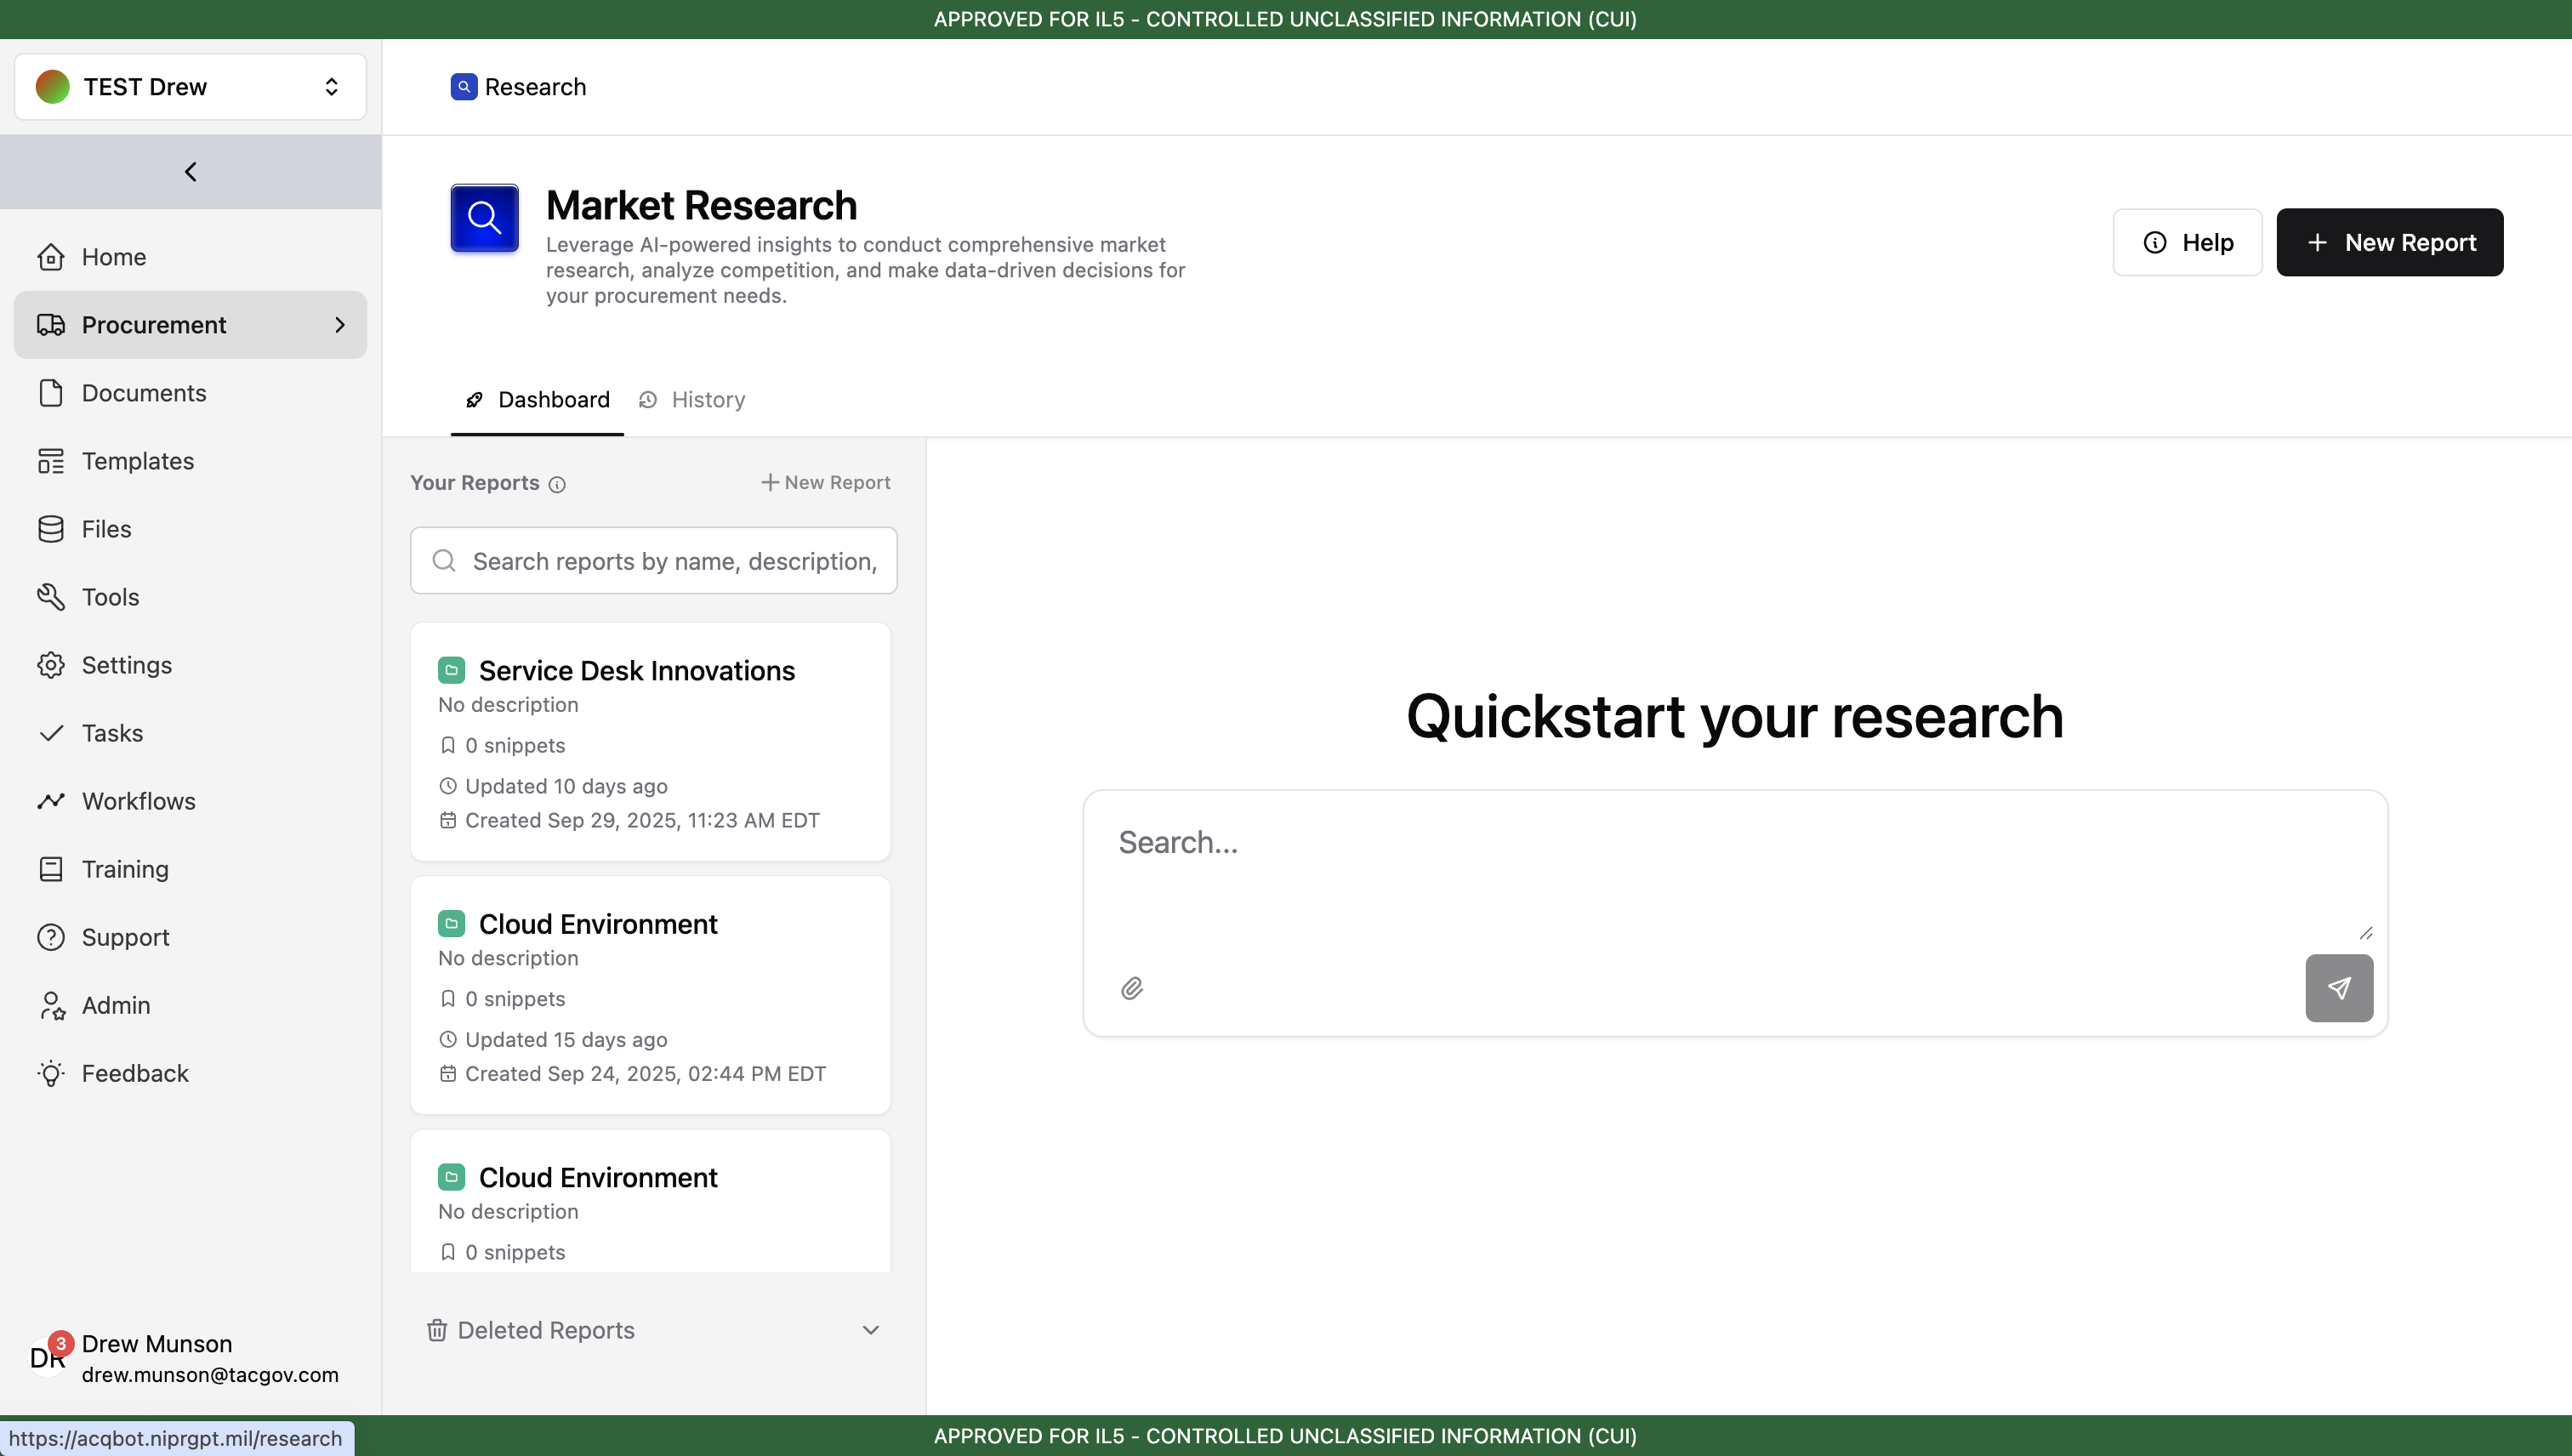The height and width of the screenshot is (1456, 2572).
Task: Open the Tools wrench item
Action: pyautogui.click(x=110, y=597)
